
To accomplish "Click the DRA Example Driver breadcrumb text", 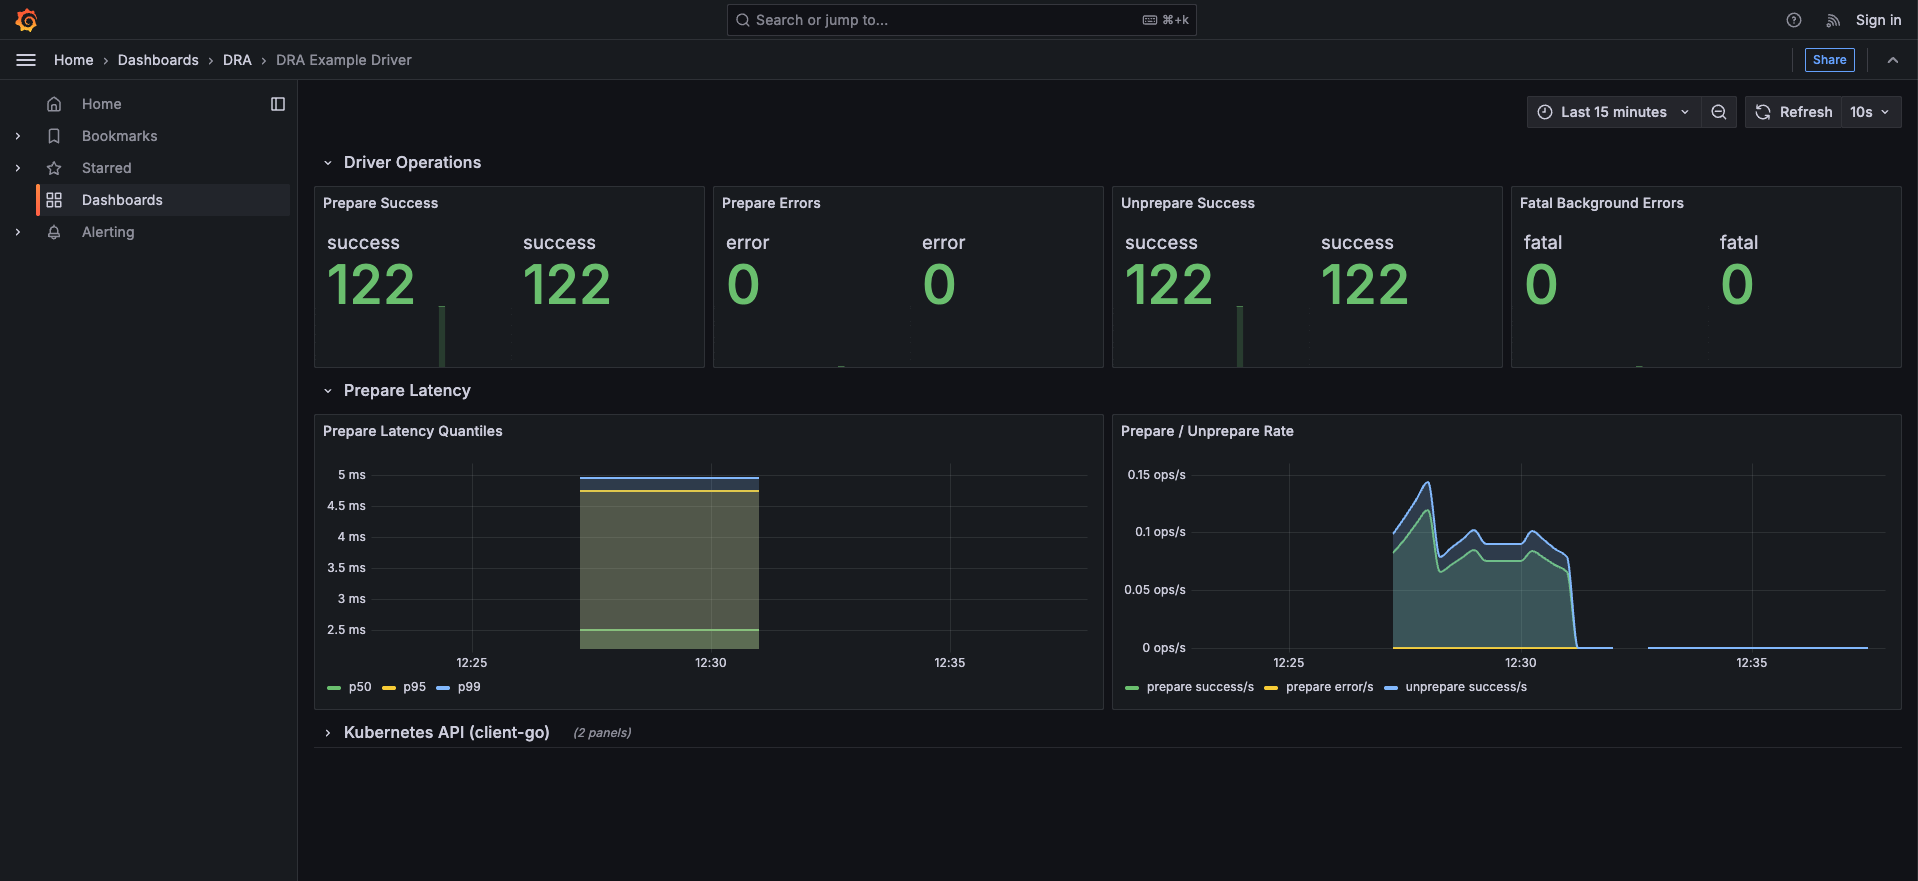I will pos(343,60).
